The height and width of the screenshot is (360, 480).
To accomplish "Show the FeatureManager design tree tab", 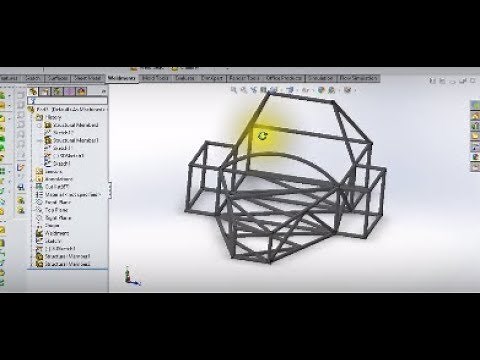I will (x=33, y=91).
